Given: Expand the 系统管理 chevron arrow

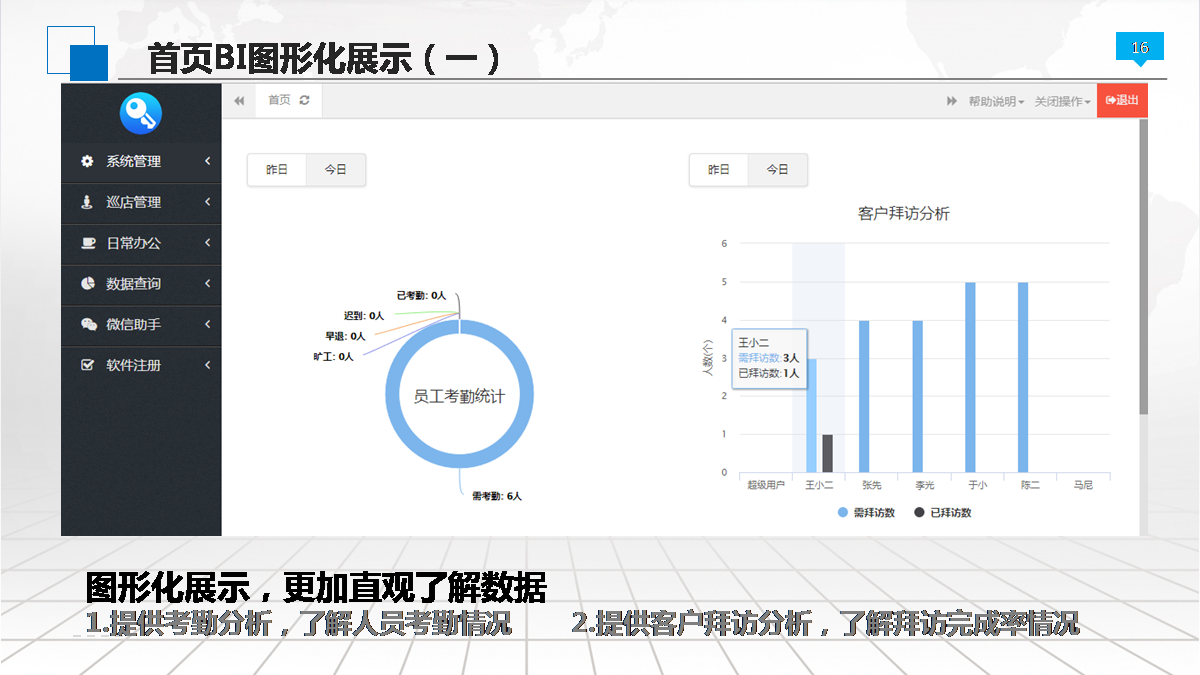Looking at the screenshot, I should click(x=207, y=161).
